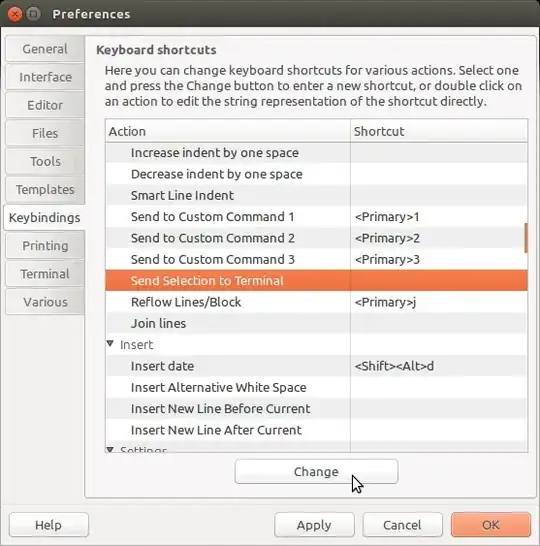540x546 pixels.
Task: Select the Reflow Lines/Block action
Action: [316, 302]
